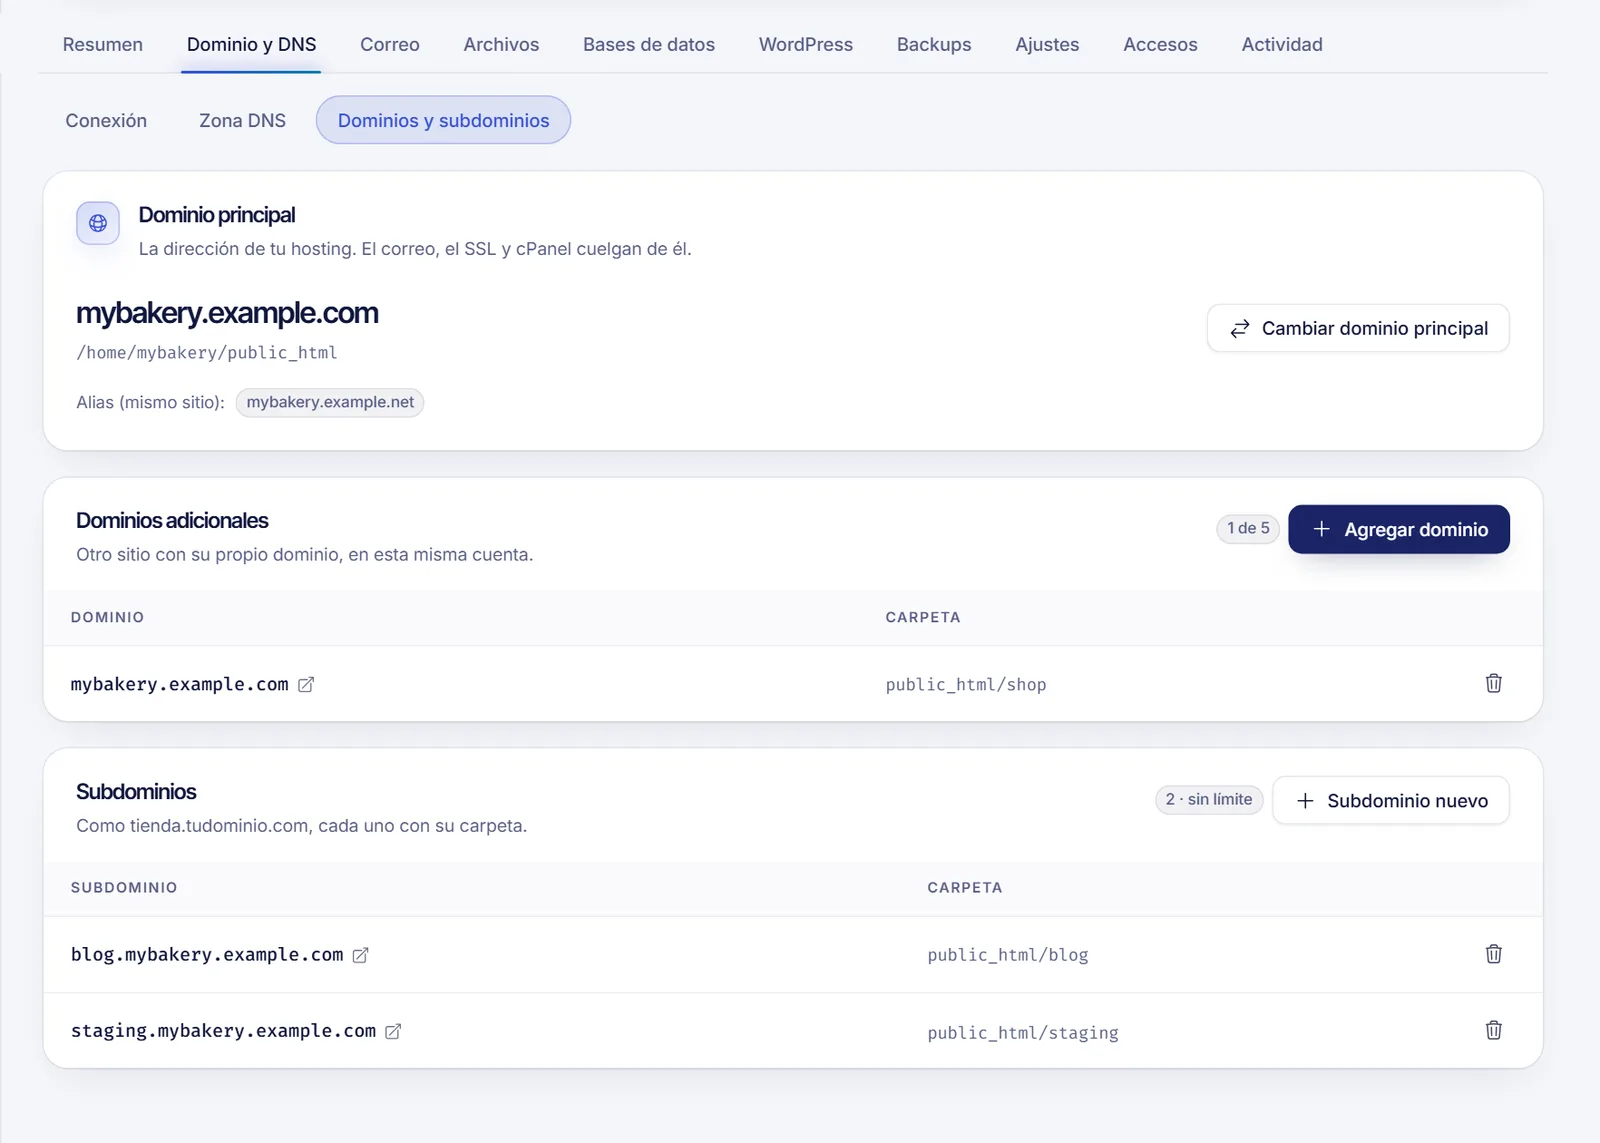Click the public_html/shop folder cell
Screen dimensions: 1600x1143
(966, 685)
